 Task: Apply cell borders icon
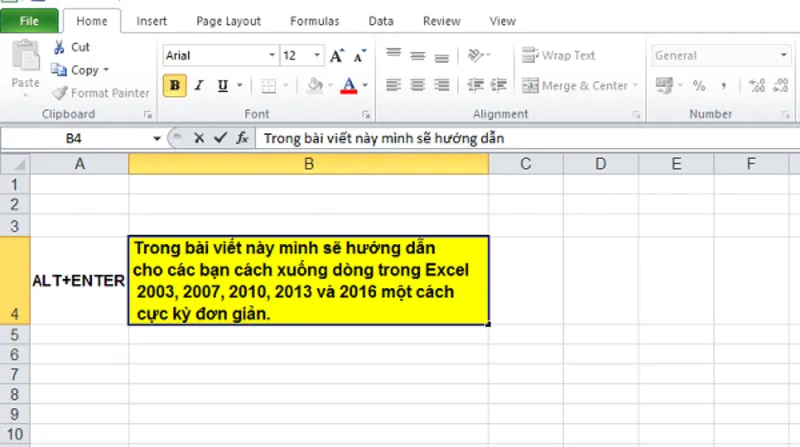[x=268, y=86]
